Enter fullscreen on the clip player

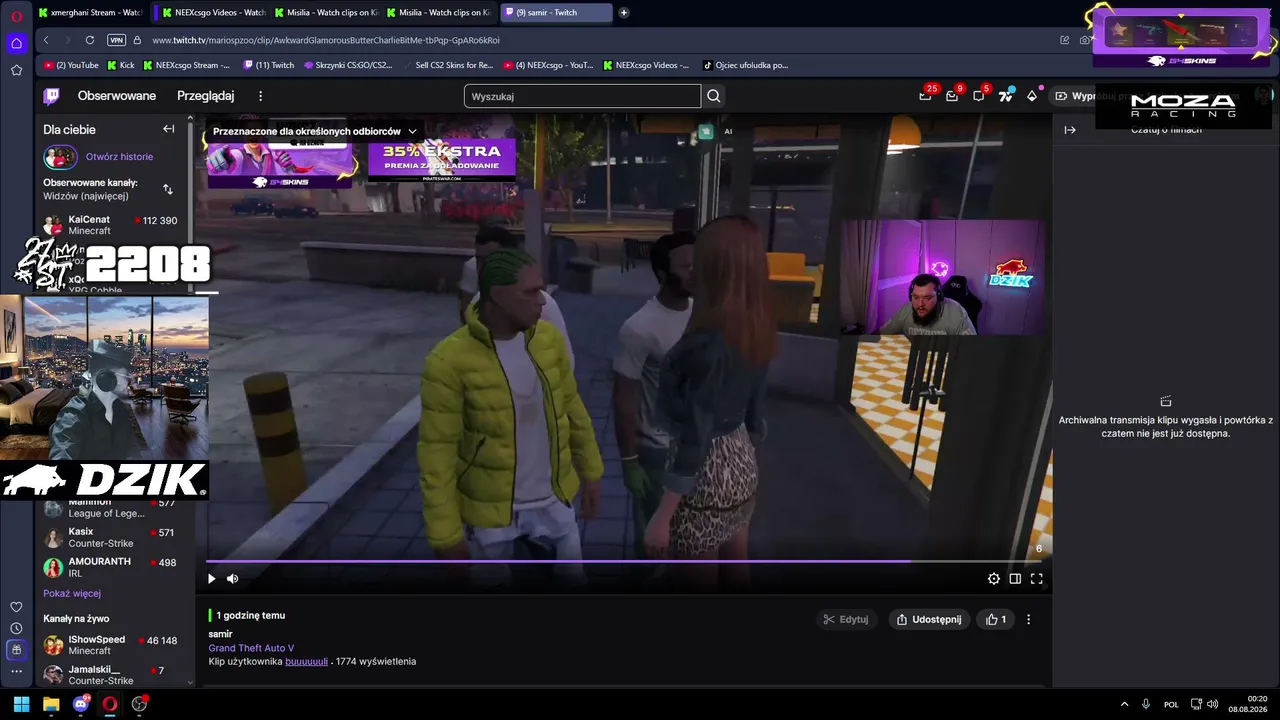coord(1037,578)
